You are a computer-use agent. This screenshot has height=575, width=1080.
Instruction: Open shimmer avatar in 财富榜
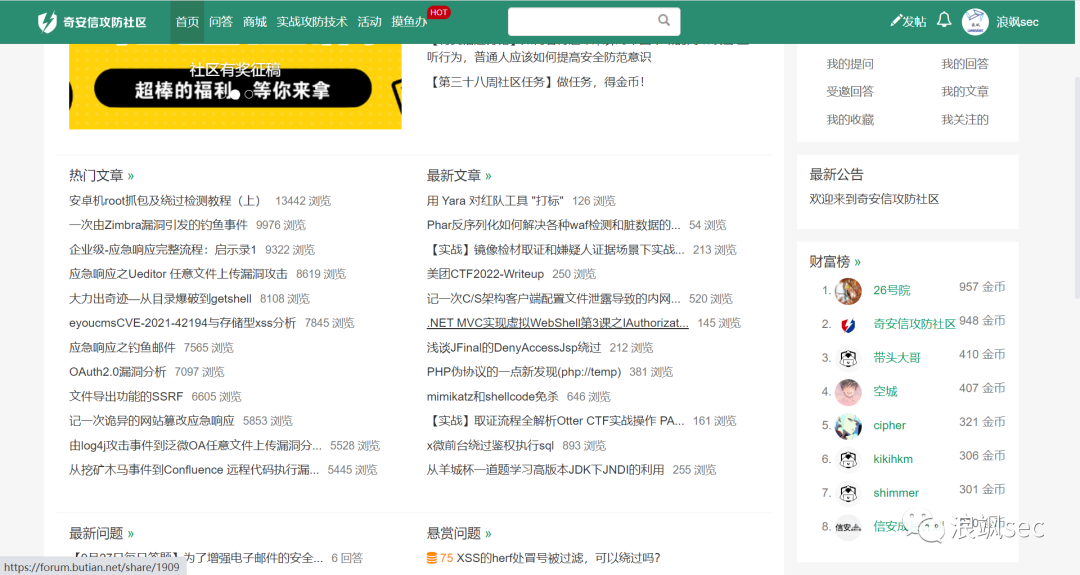click(848, 493)
